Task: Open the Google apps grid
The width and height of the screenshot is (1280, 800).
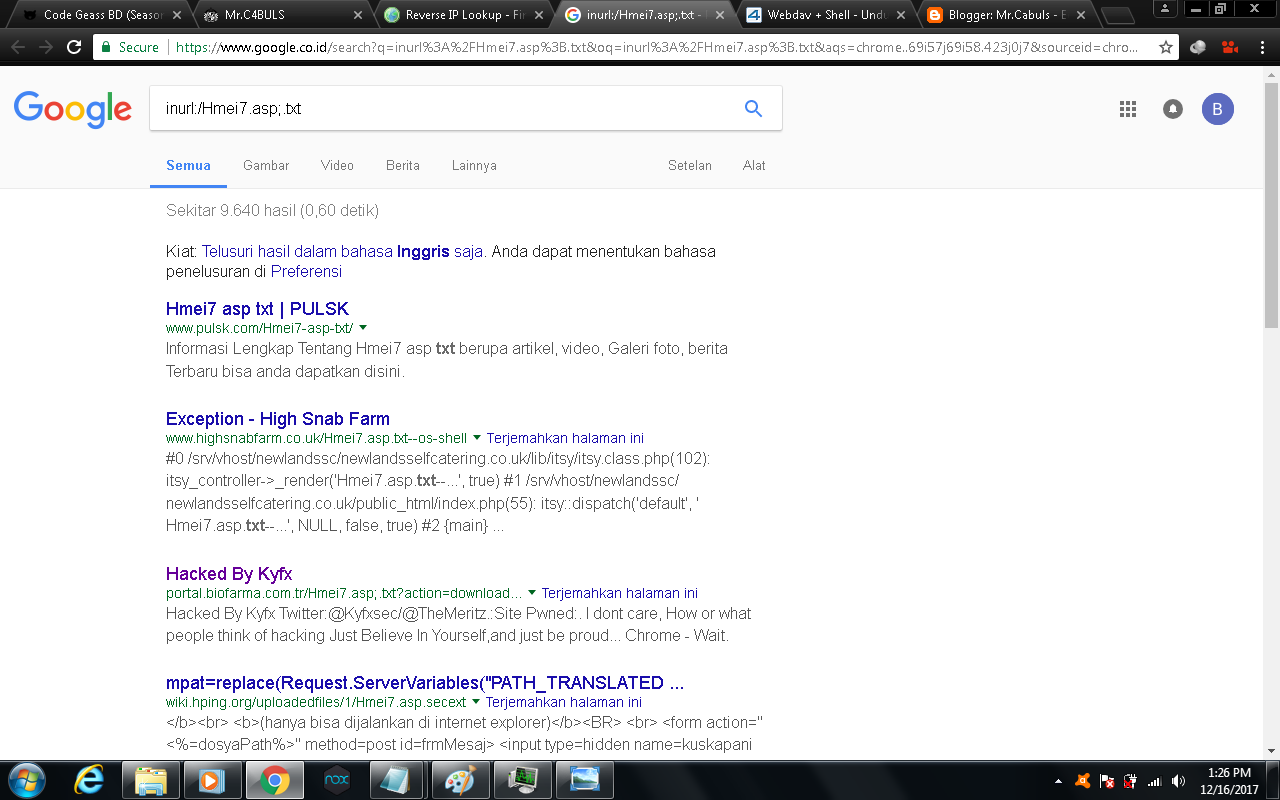Action: pyautogui.click(x=1128, y=109)
